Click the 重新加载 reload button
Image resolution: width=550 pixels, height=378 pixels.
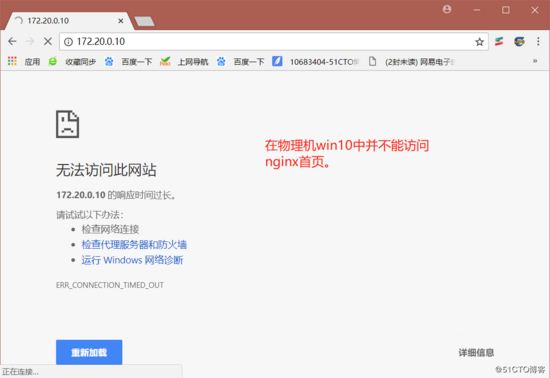point(89,352)
